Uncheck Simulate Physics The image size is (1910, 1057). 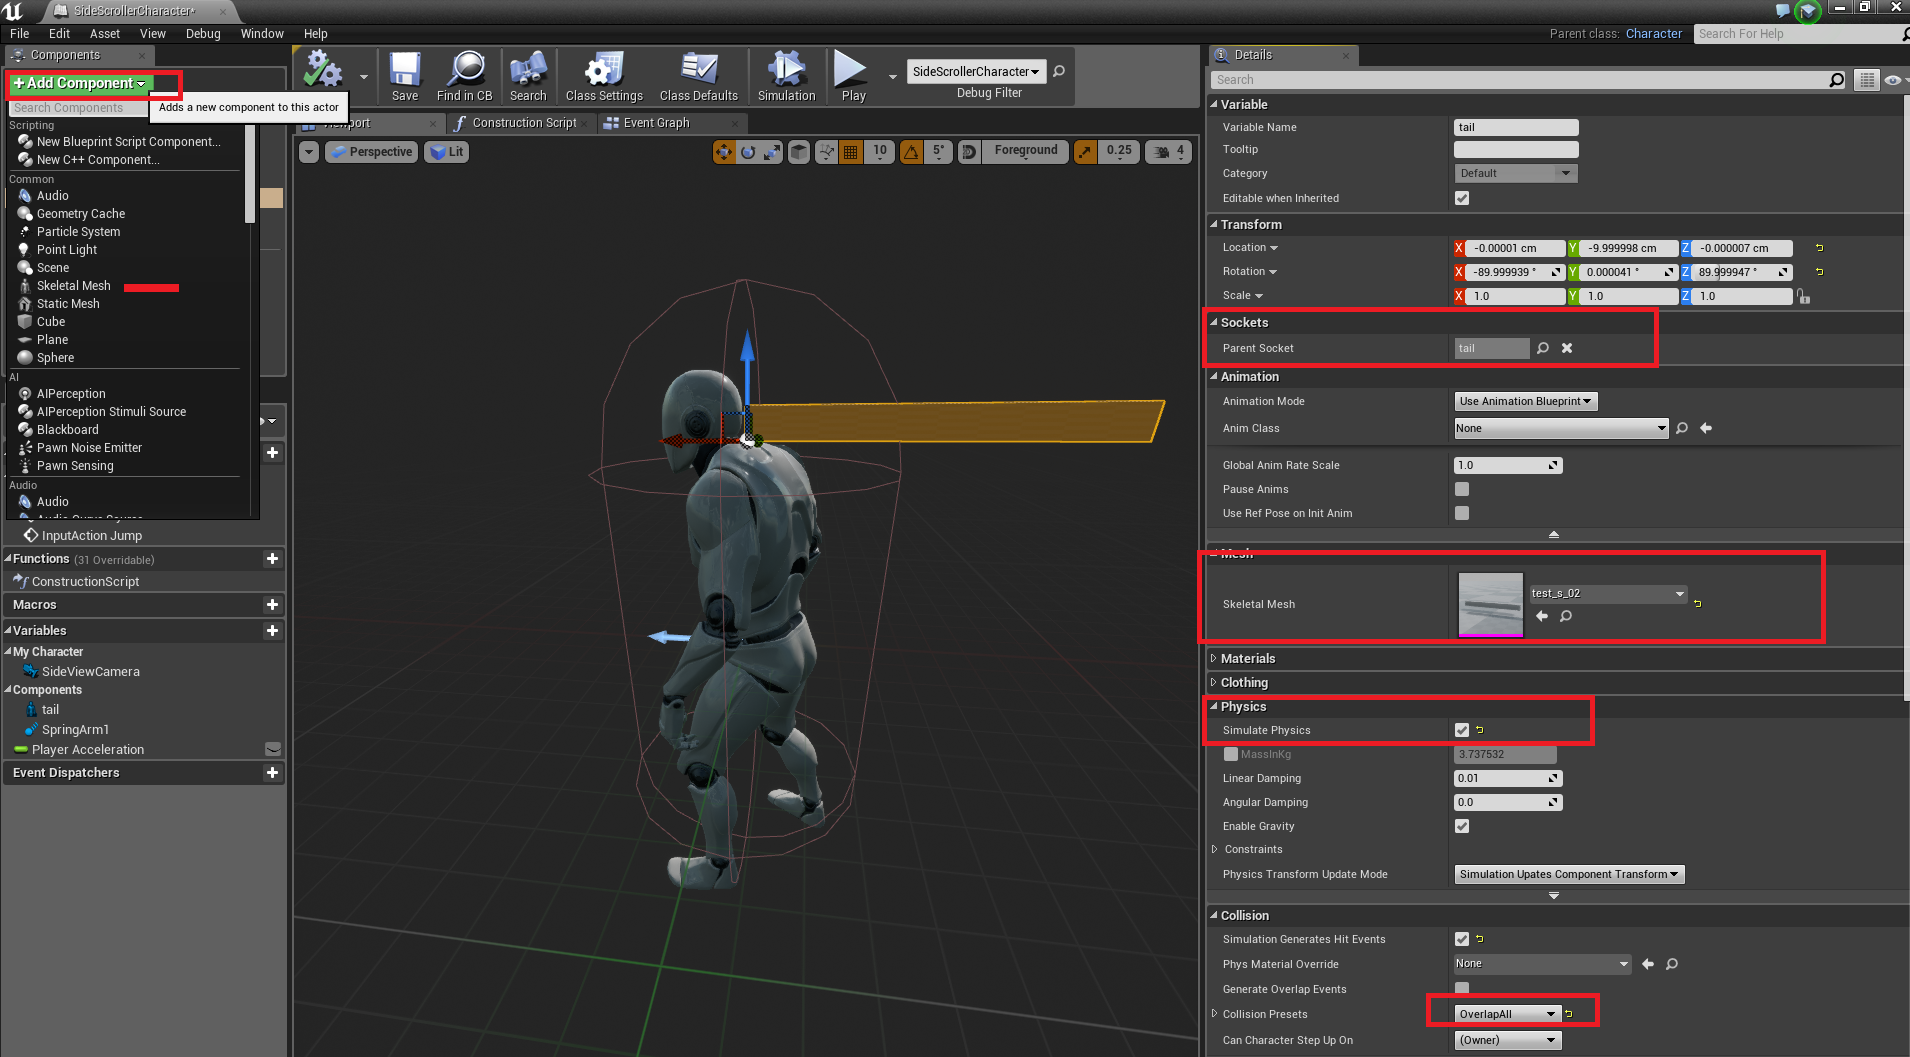click(1462, 730)
